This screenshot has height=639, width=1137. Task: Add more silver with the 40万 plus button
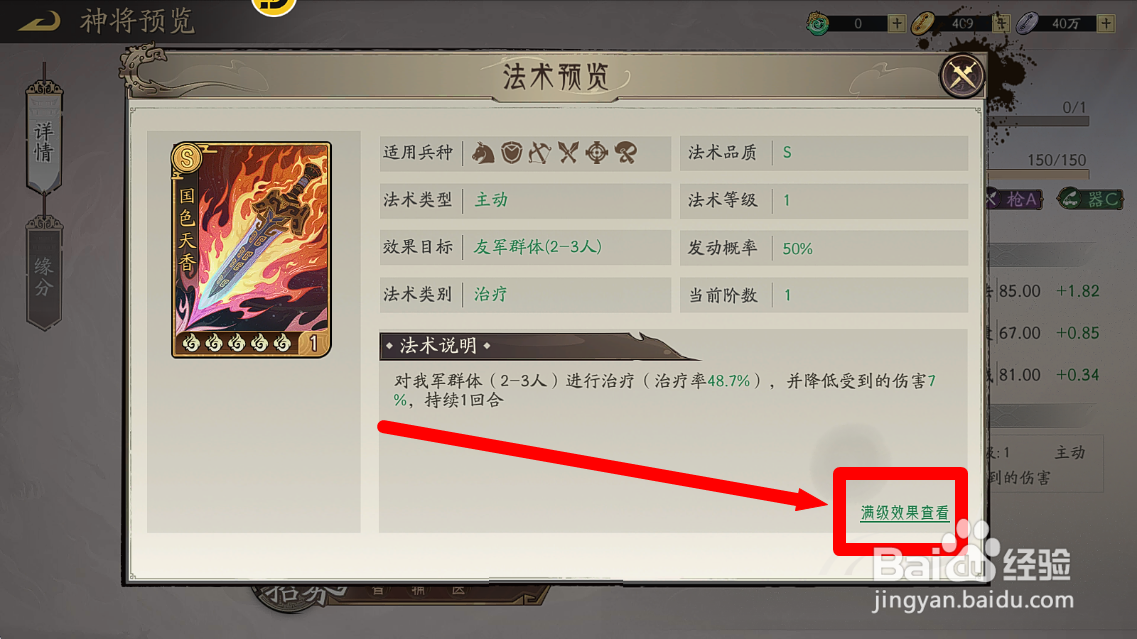[x=1106, y=23]
